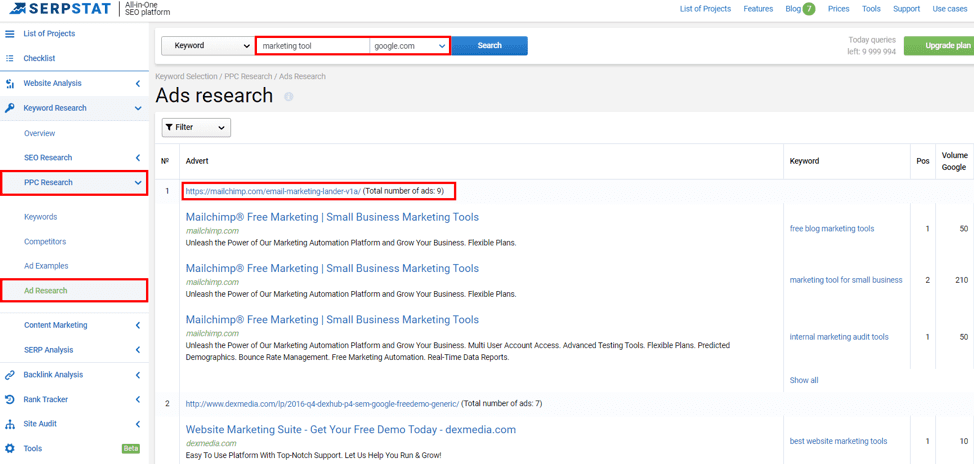The width and height of the screenshot is (974, 464).
Task: Open the Filter dropdown
Action: tap(196, 128)
